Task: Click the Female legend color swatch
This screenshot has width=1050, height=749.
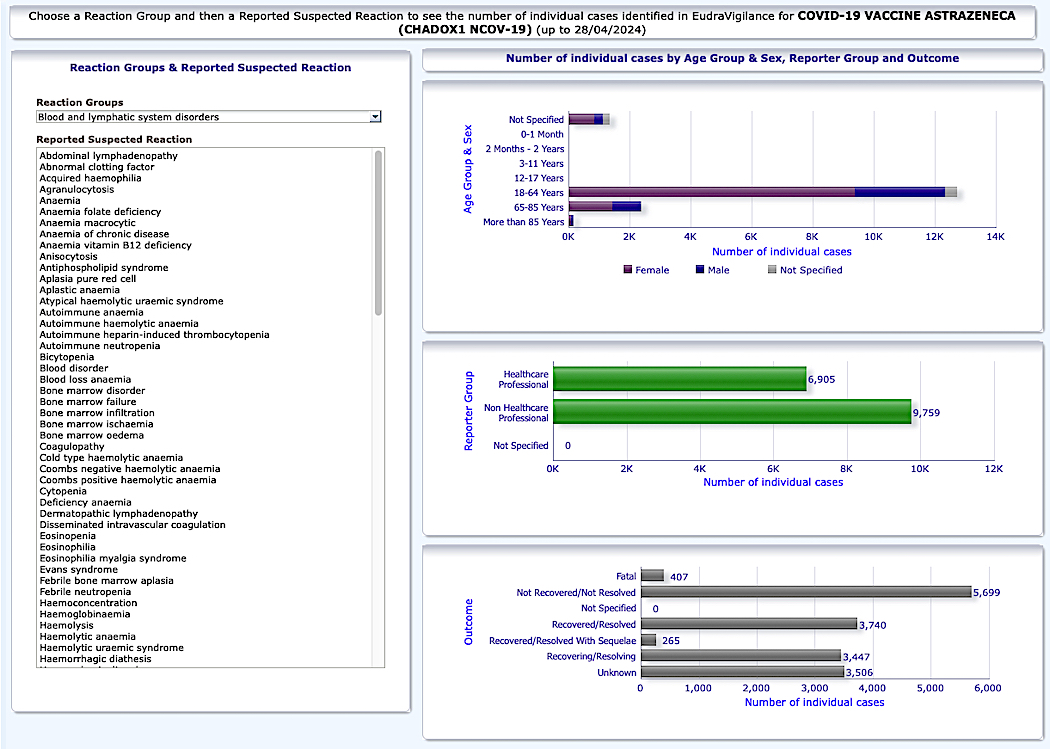Action: (x=627, y=270)
